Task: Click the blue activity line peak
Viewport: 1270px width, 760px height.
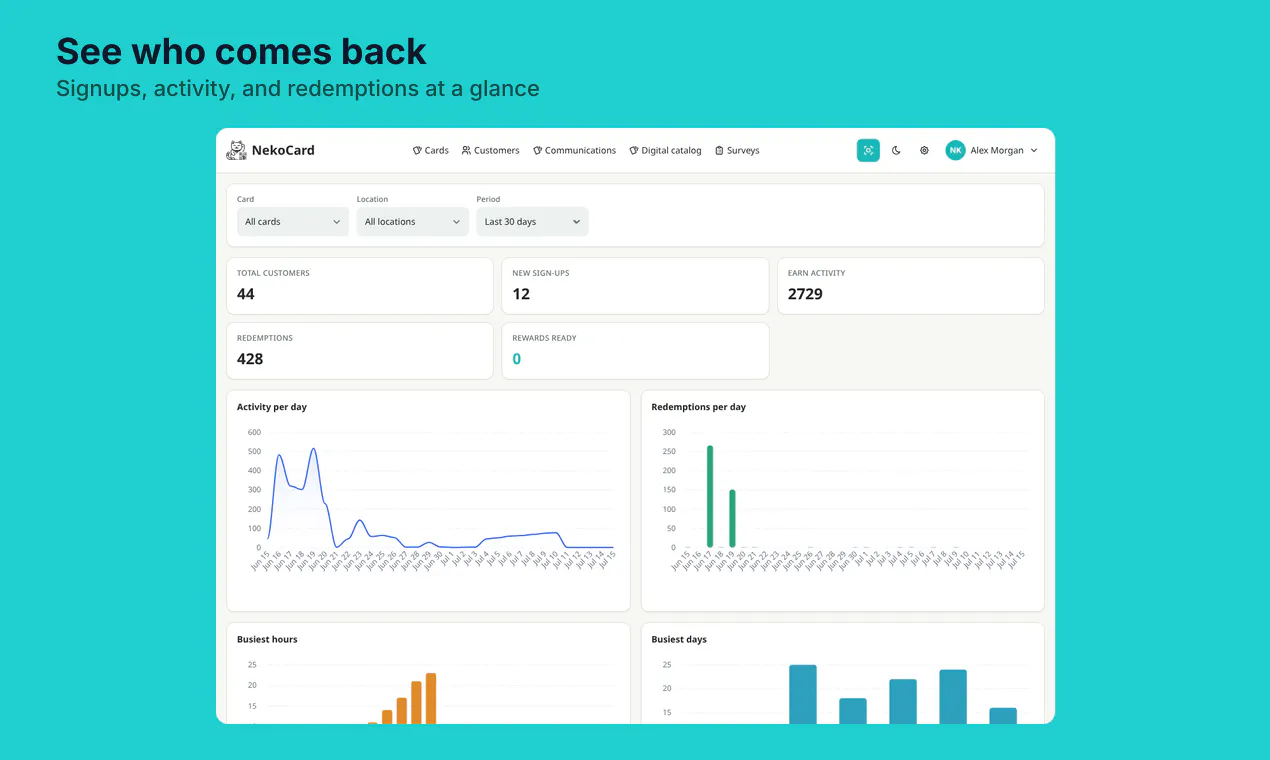Action: (314, 449)
